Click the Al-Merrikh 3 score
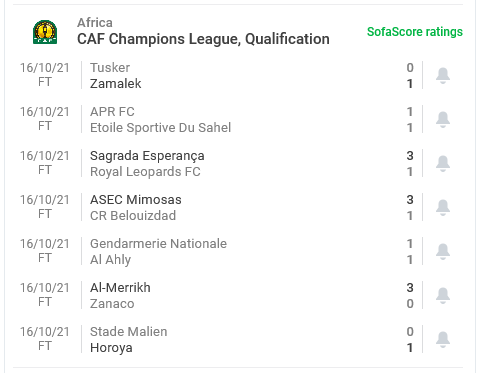Screen dimensions: 477x373 coord(410,288)
